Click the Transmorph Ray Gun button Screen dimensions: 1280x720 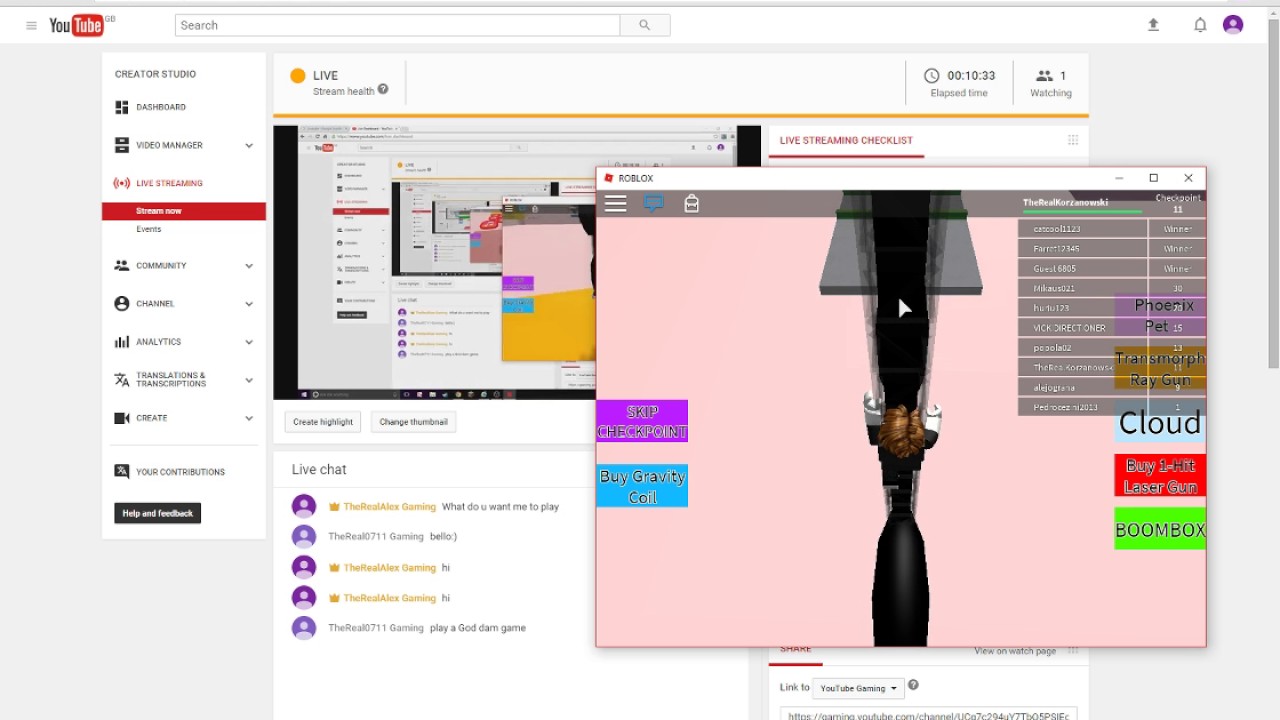click(1160, 369)
